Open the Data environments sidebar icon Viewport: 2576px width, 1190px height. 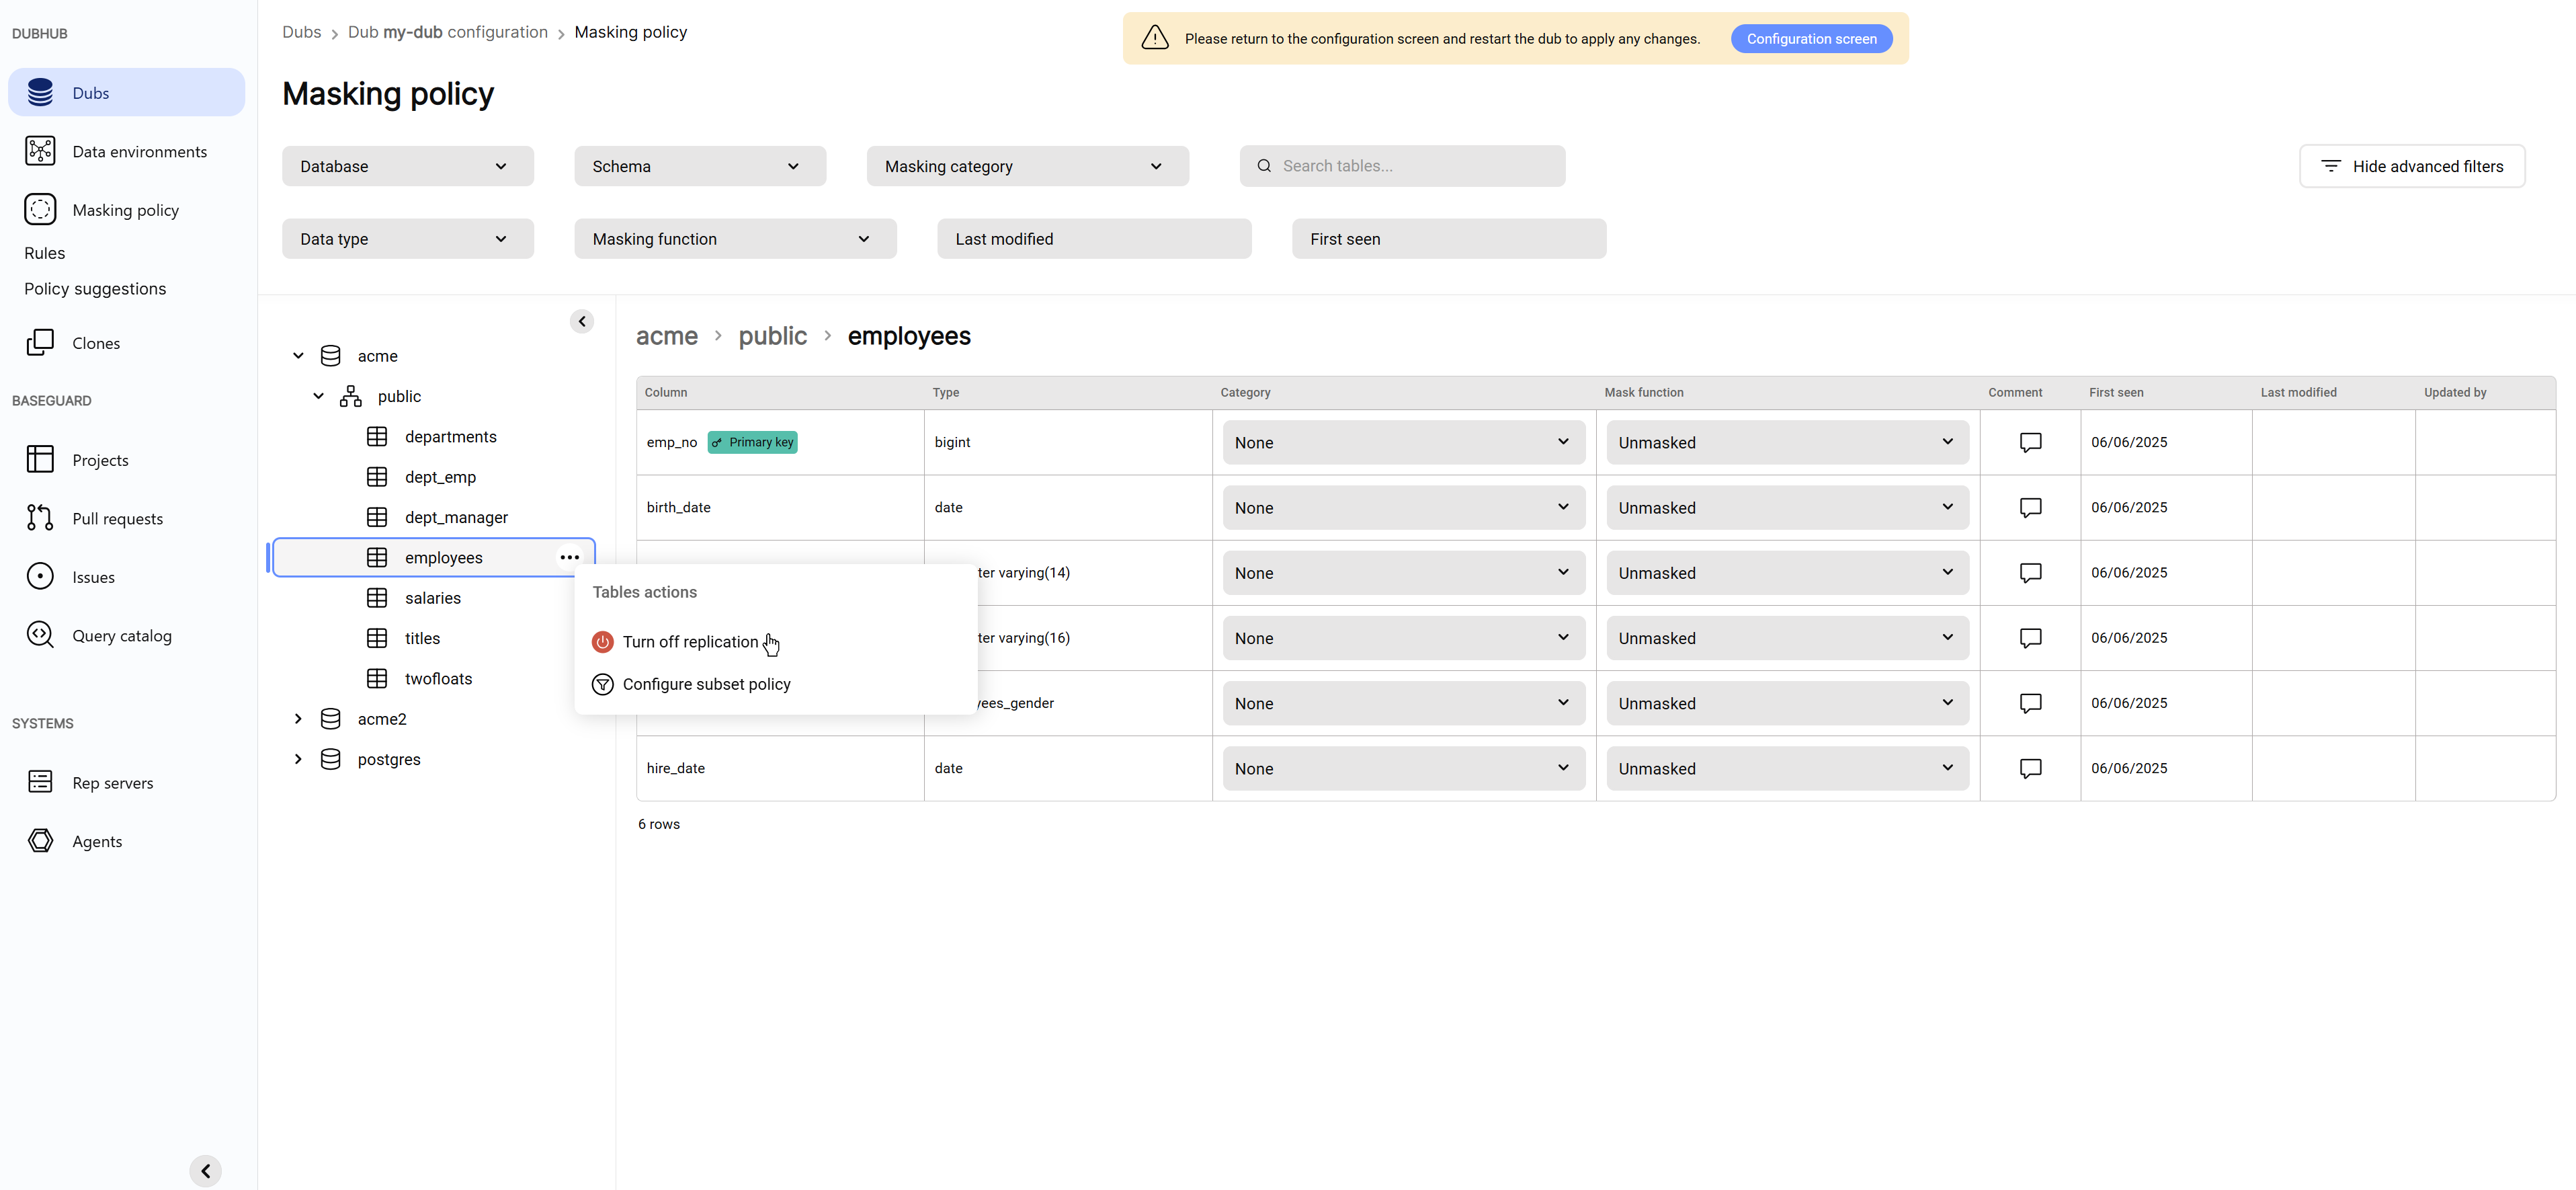40,151
